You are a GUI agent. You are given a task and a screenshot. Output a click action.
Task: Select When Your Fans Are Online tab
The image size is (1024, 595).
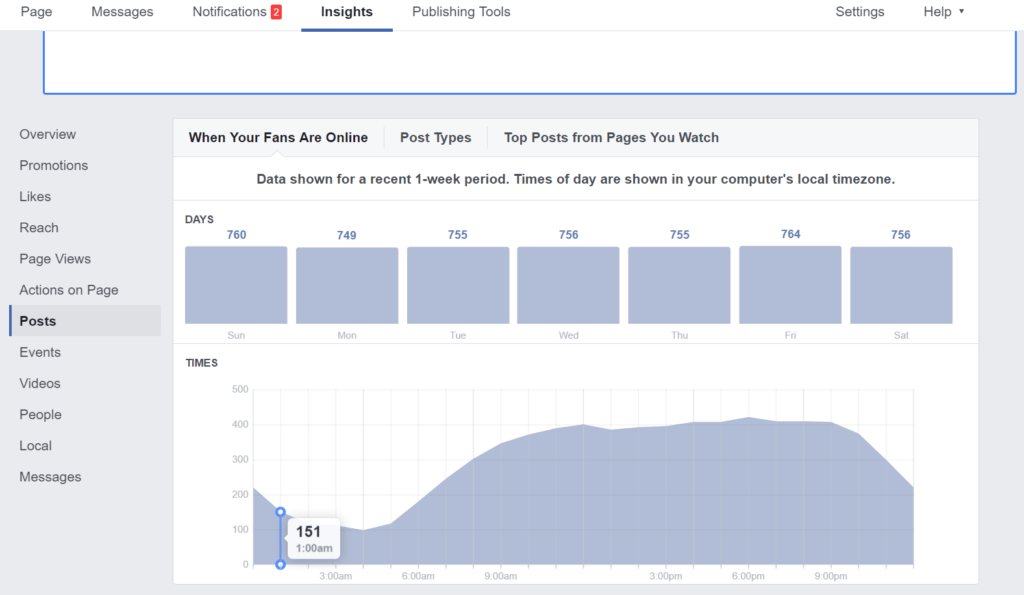coord(278,138)
